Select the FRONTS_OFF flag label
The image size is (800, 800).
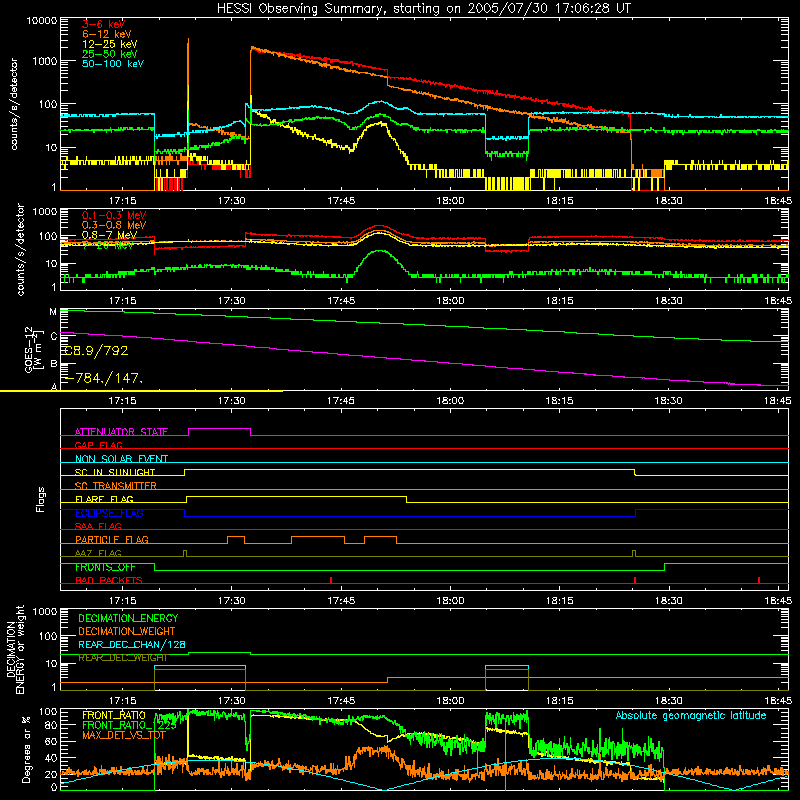(105, 567)
